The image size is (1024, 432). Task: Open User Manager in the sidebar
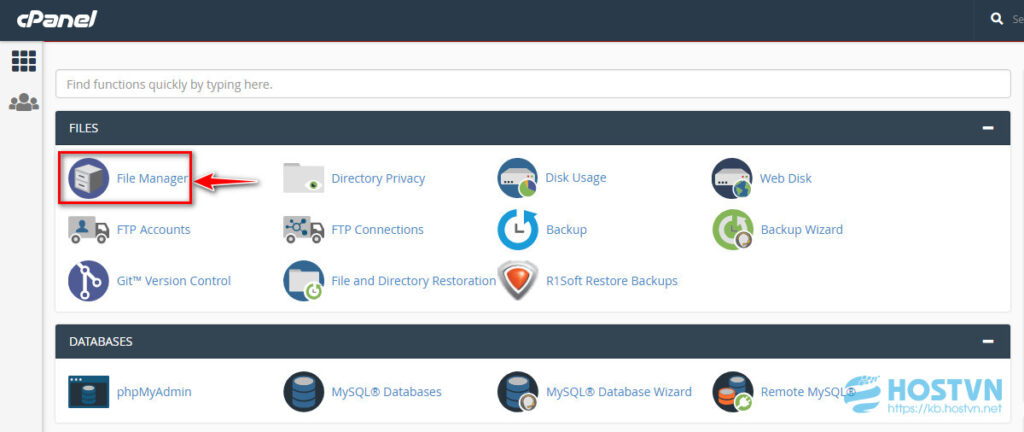coord(23,102)
